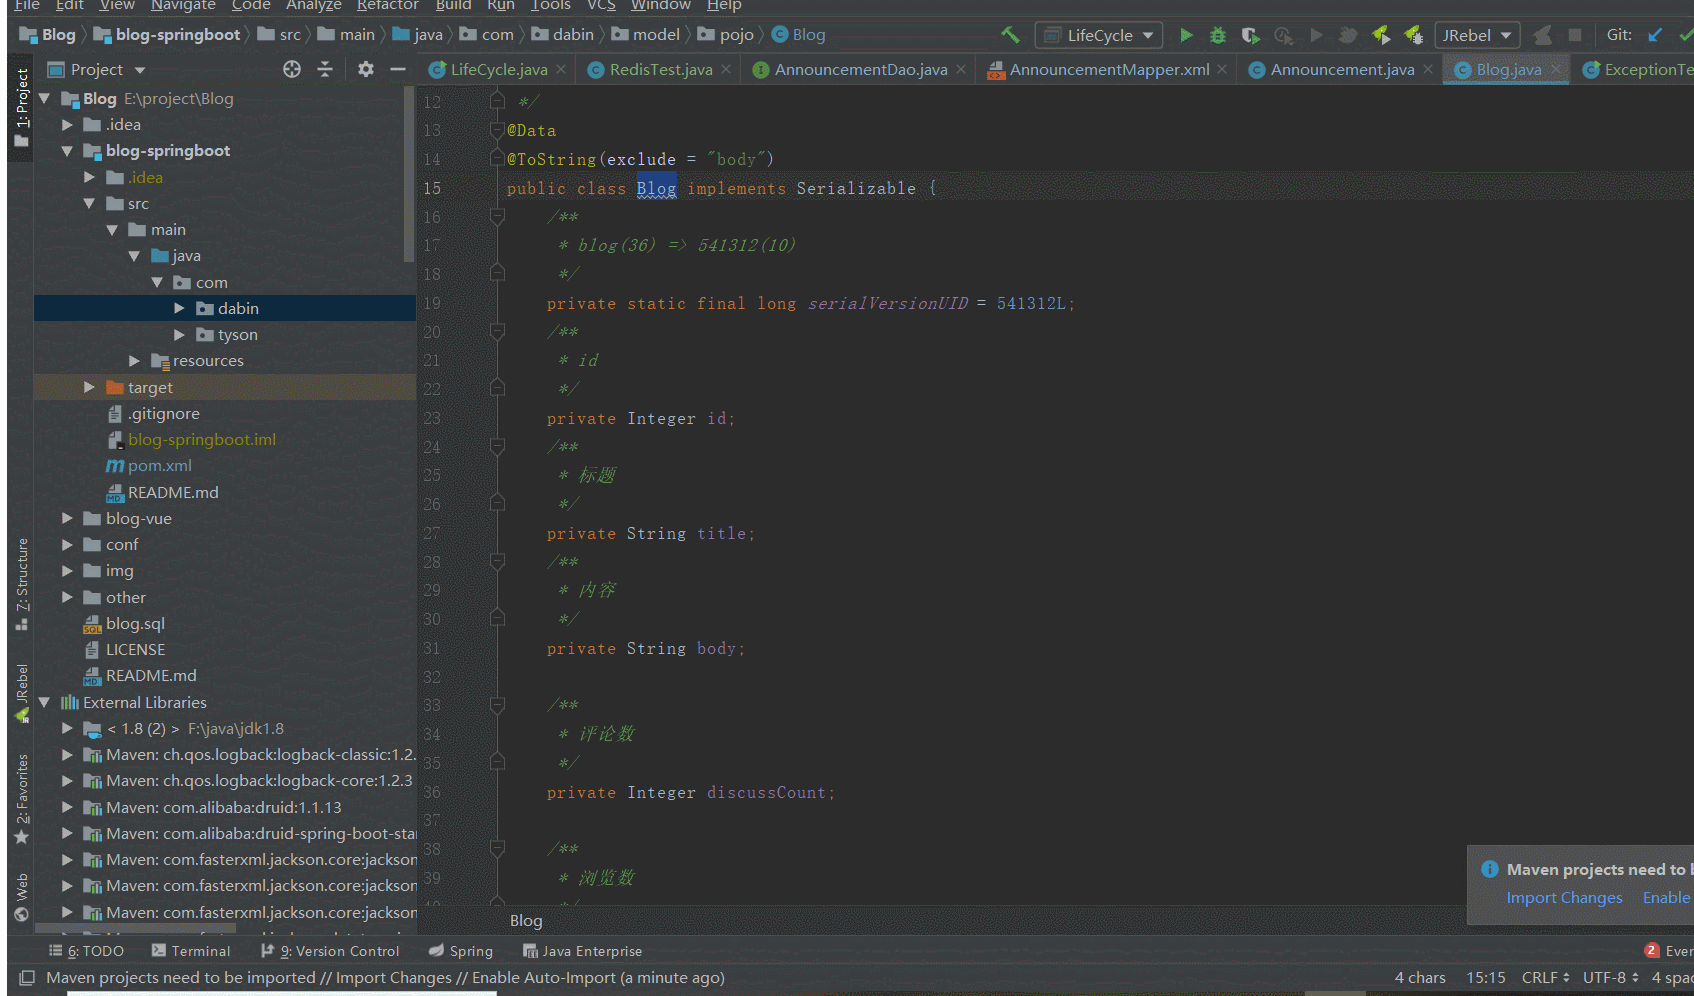Click the Build project hammer icon
This screenshot has width=1694, height=996.
point(1010,35)
